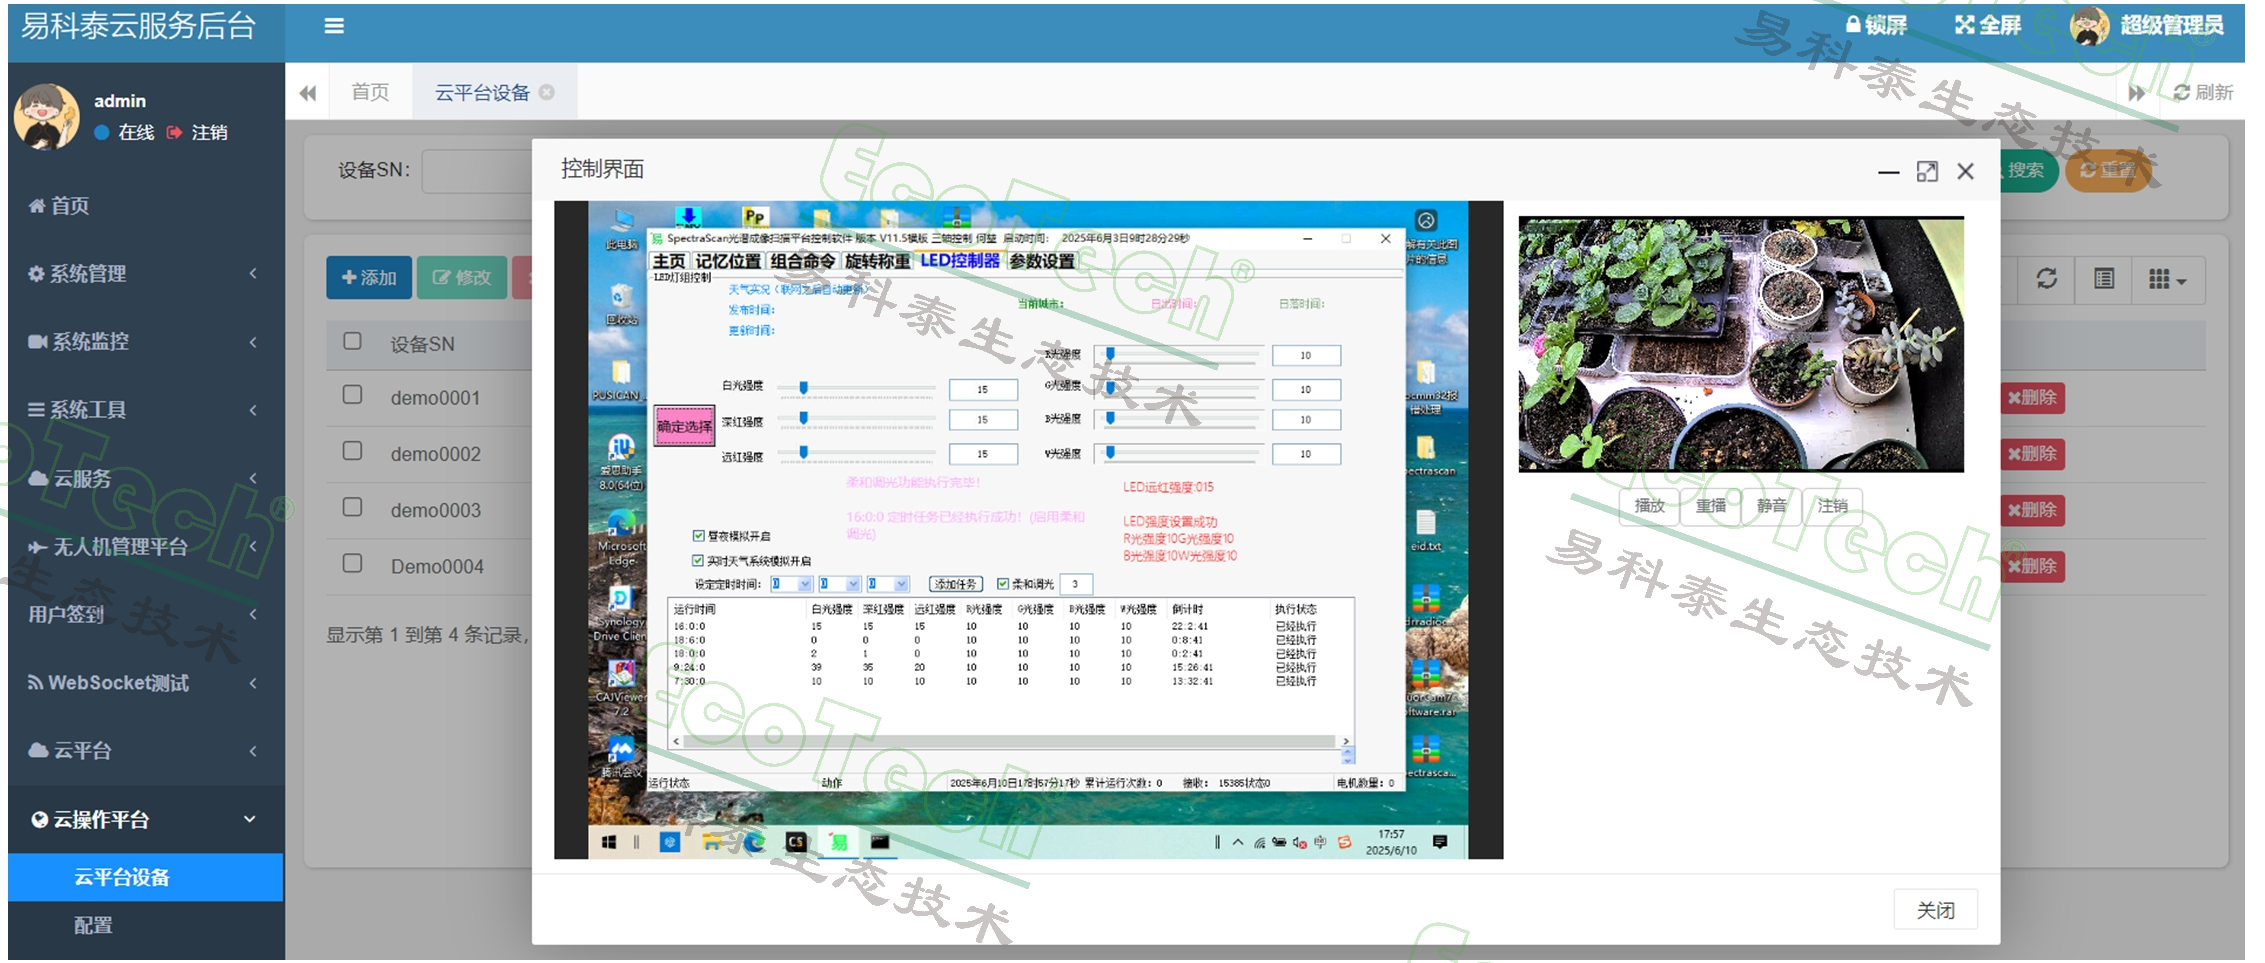Image resolution: width=2265 pixels, height=963 pixels.
Task: Open the columns grid dropdown
Action: 2166,279
